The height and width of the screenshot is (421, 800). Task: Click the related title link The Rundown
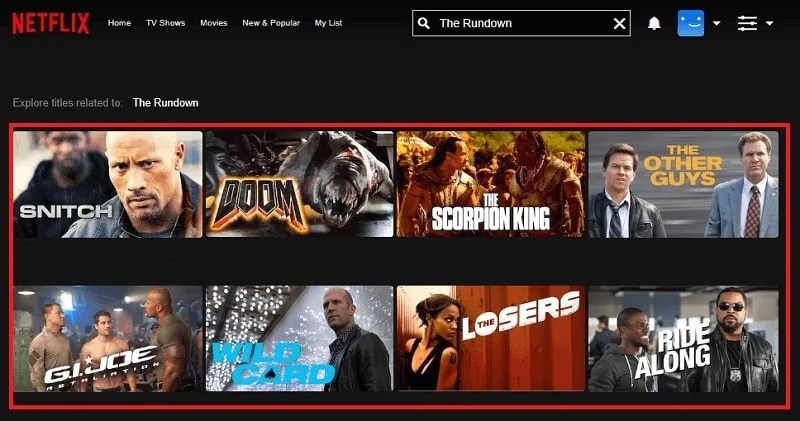click(165, 103)
